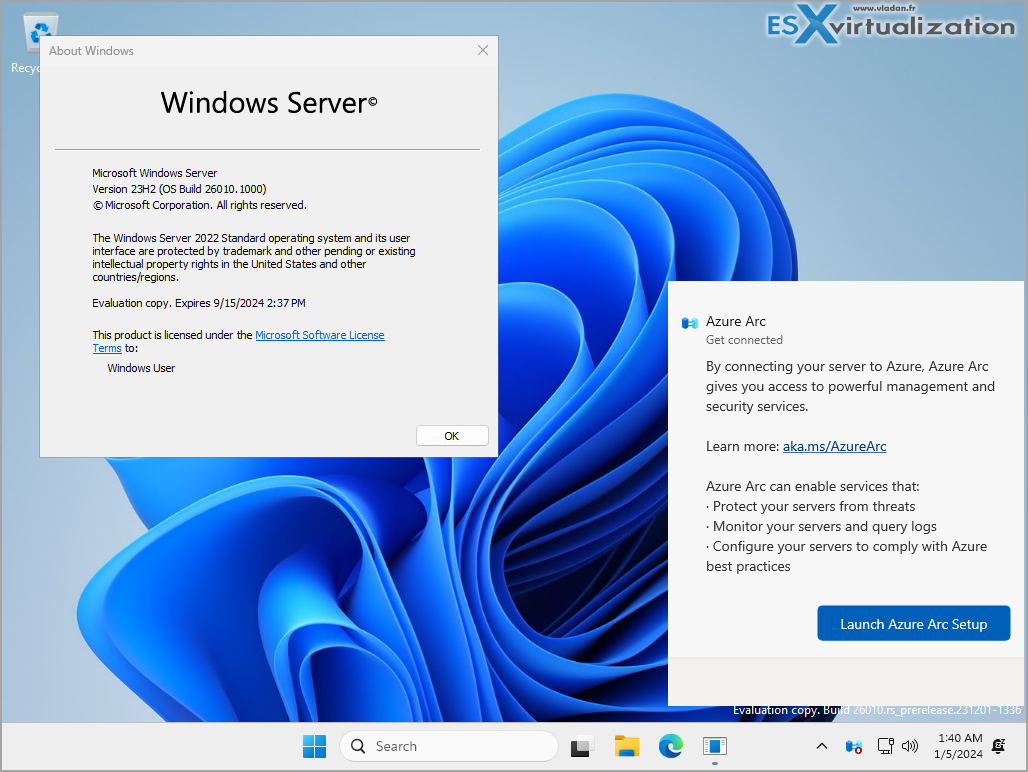Open the network status tray icon
Screen dimensions: 1028x772
(885, 746)
